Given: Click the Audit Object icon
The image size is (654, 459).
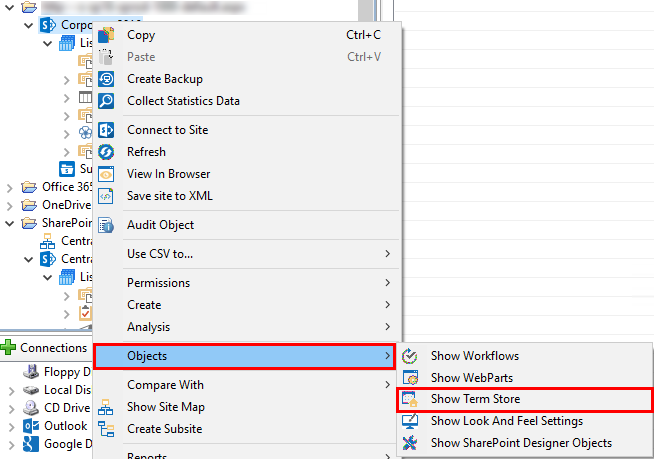Looking at the screenshot, I should point(106,225).
